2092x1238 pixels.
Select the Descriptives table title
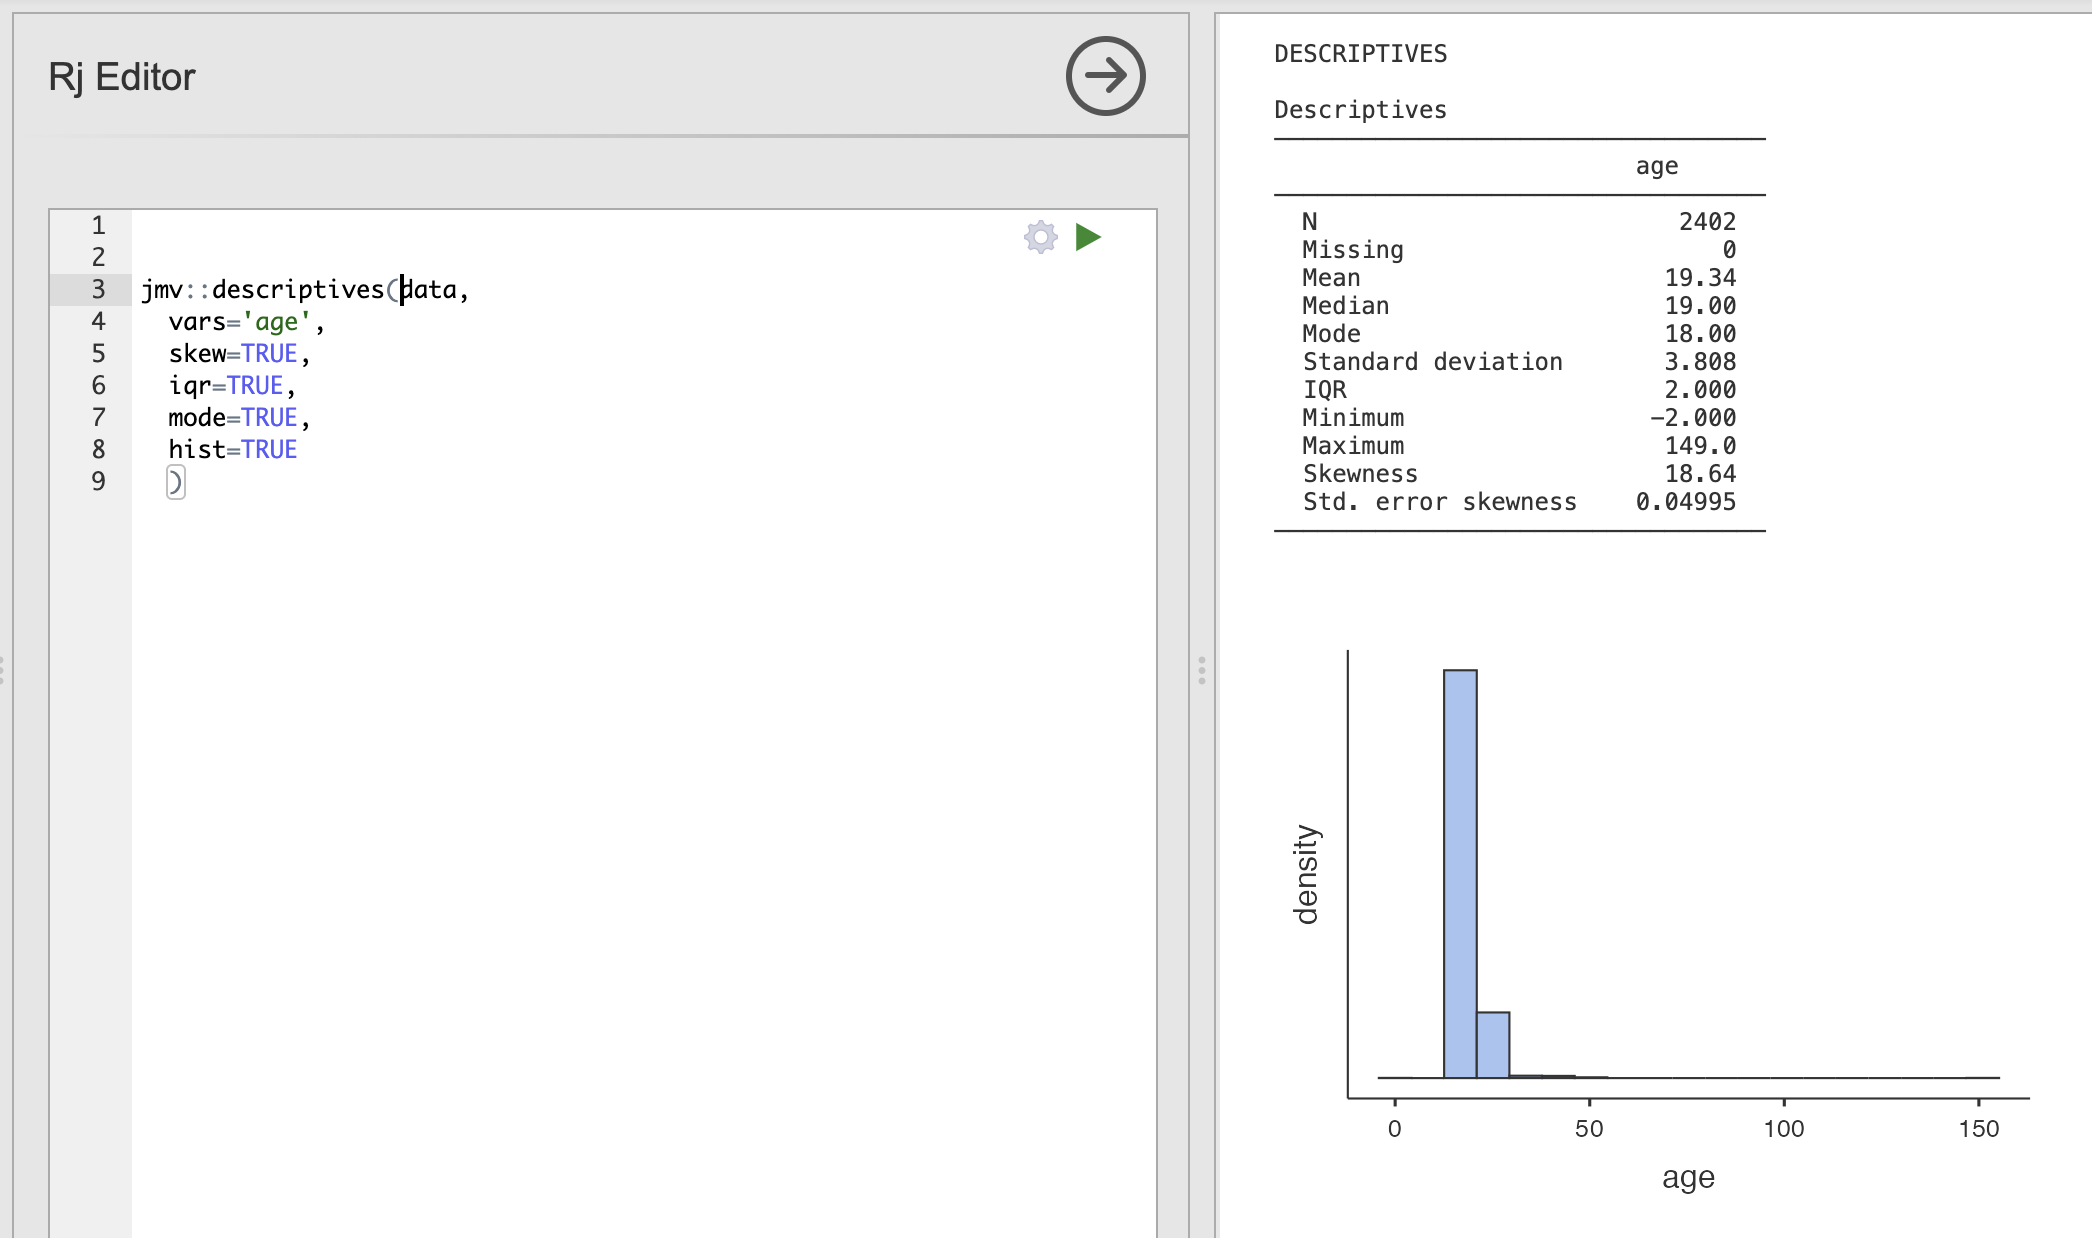[x=1360, y=110]
